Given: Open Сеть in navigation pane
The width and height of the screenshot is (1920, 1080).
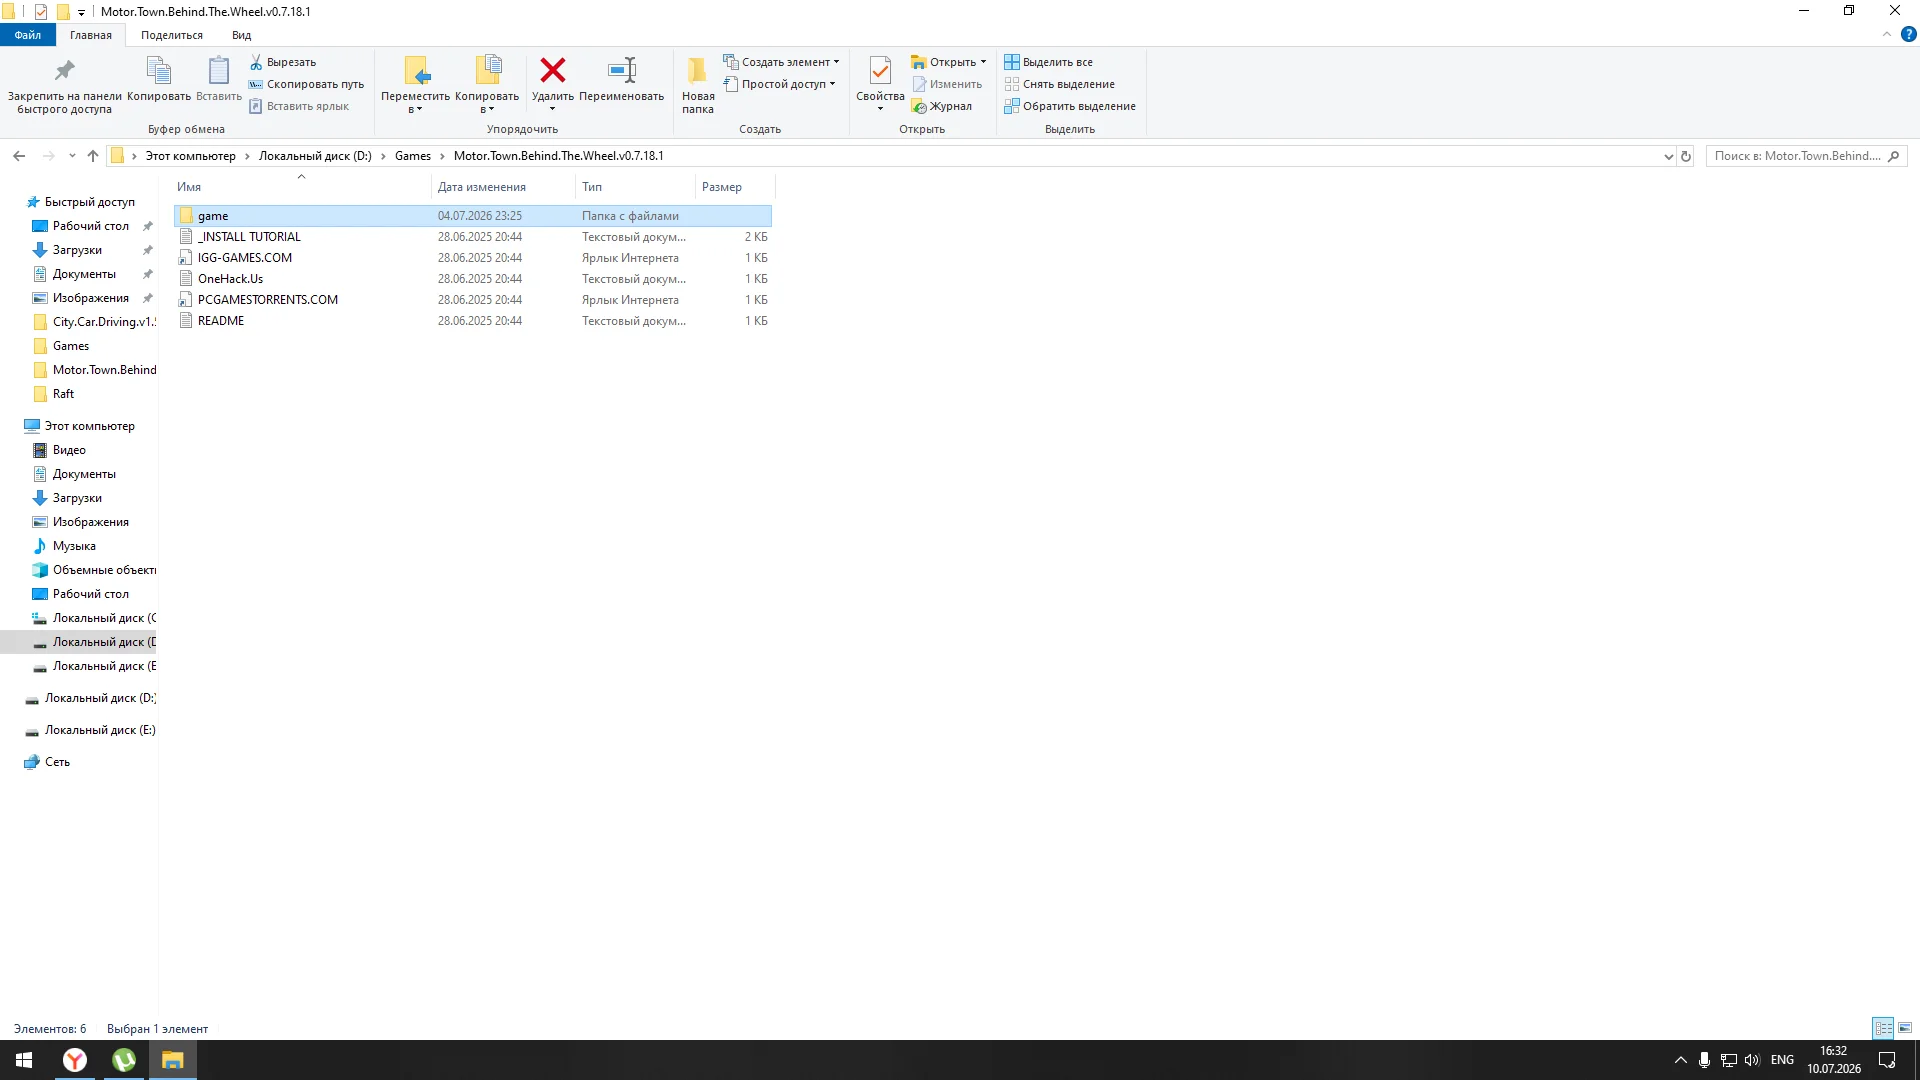Looking at the screenshot, I should point(57,762).
